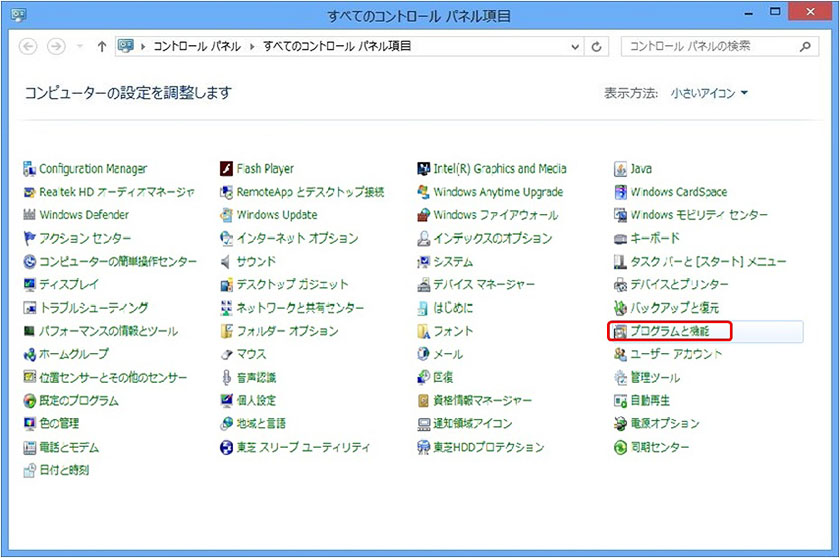Expand the address bar history dropdown

coord(575,47)
